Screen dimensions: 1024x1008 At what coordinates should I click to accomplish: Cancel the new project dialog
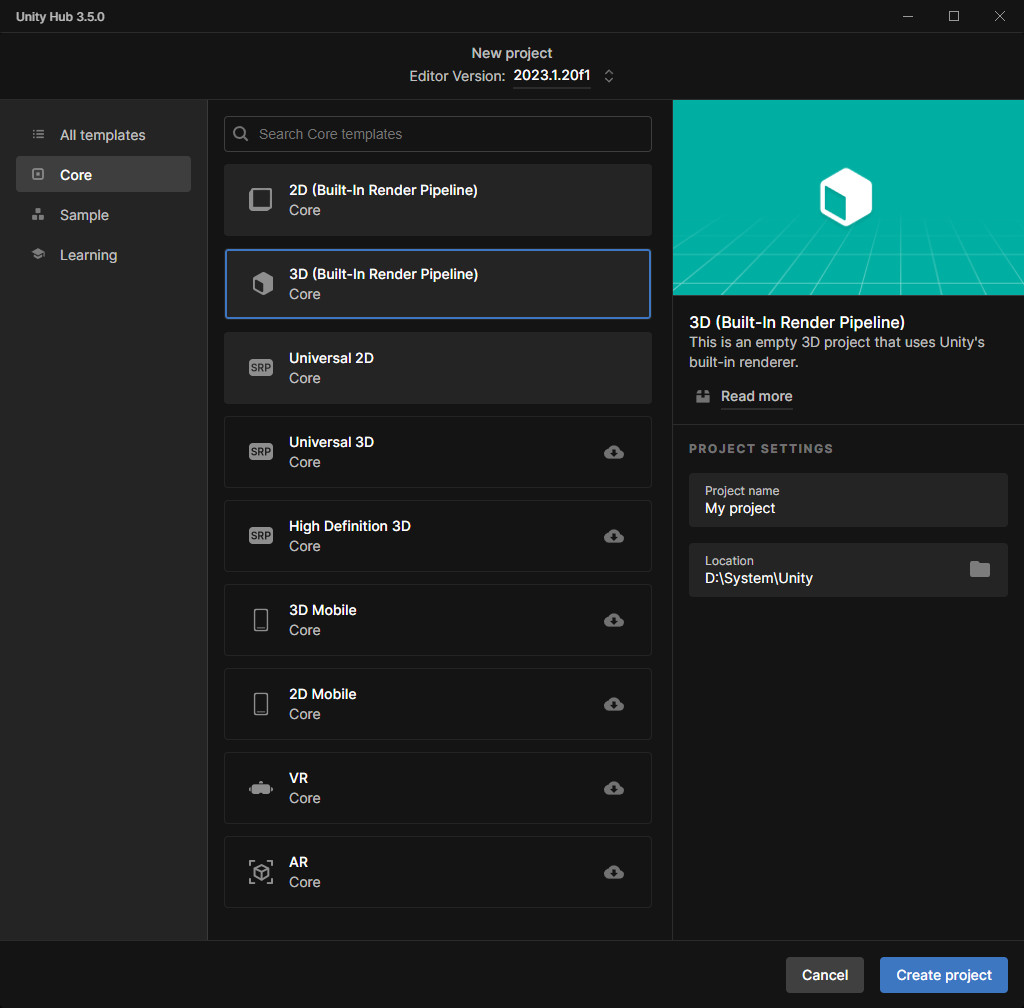click(x=824, y=975)
